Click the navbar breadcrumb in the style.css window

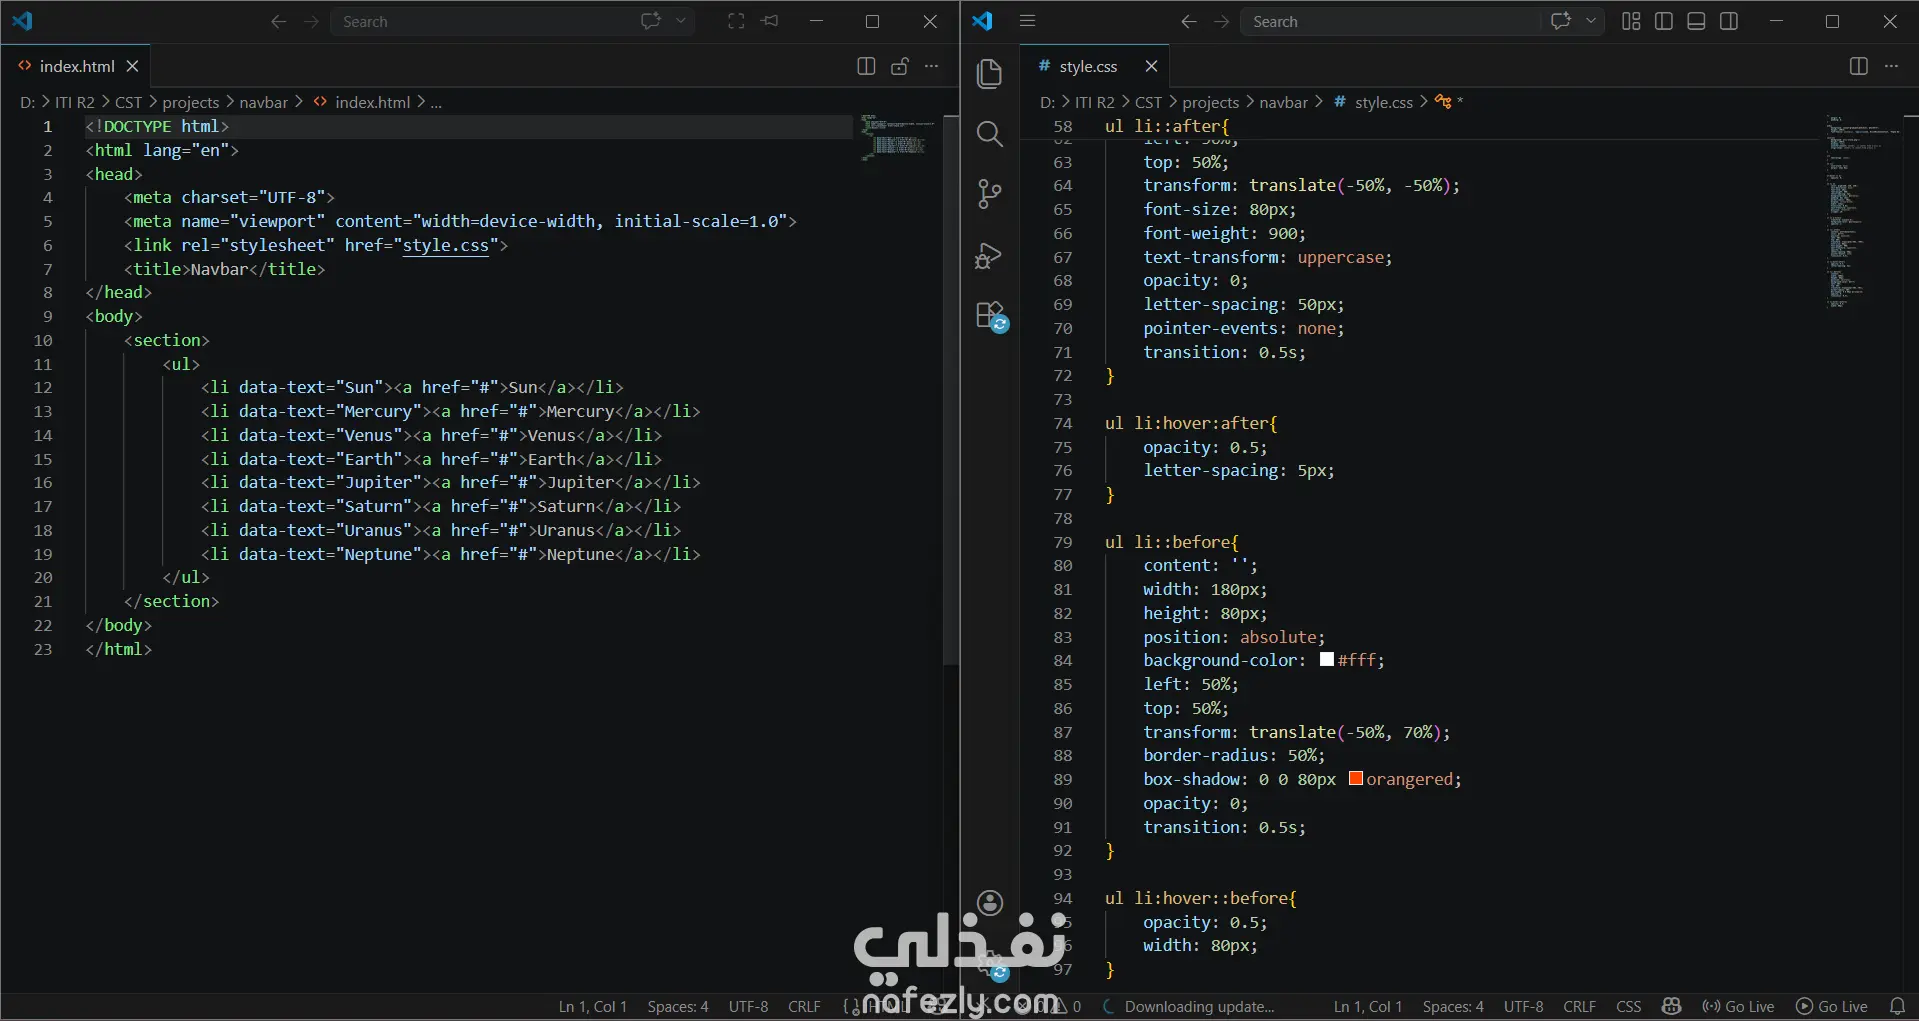tap(1283, 102)
